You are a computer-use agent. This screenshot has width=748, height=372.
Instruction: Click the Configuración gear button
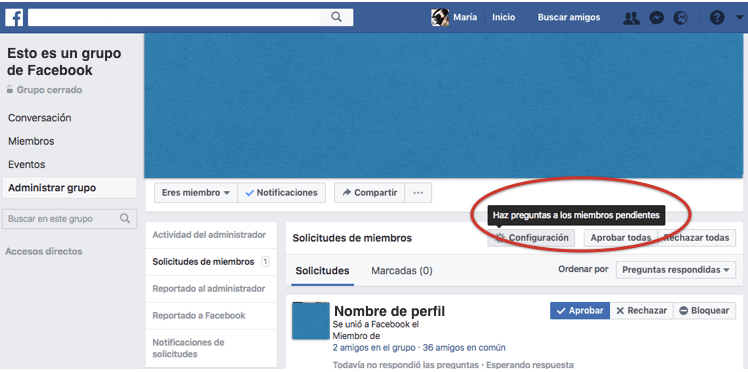coord(531,238)
